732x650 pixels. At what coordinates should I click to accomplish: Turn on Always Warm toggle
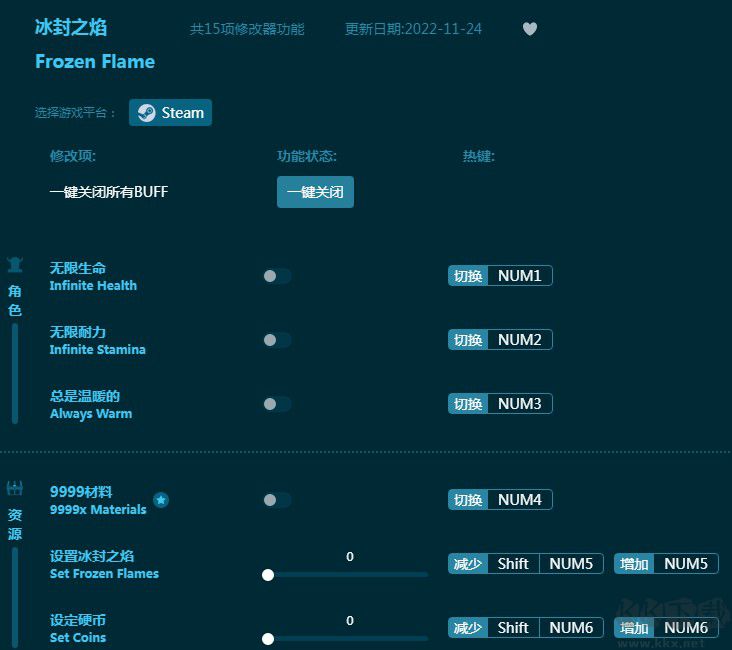point(277,404)
